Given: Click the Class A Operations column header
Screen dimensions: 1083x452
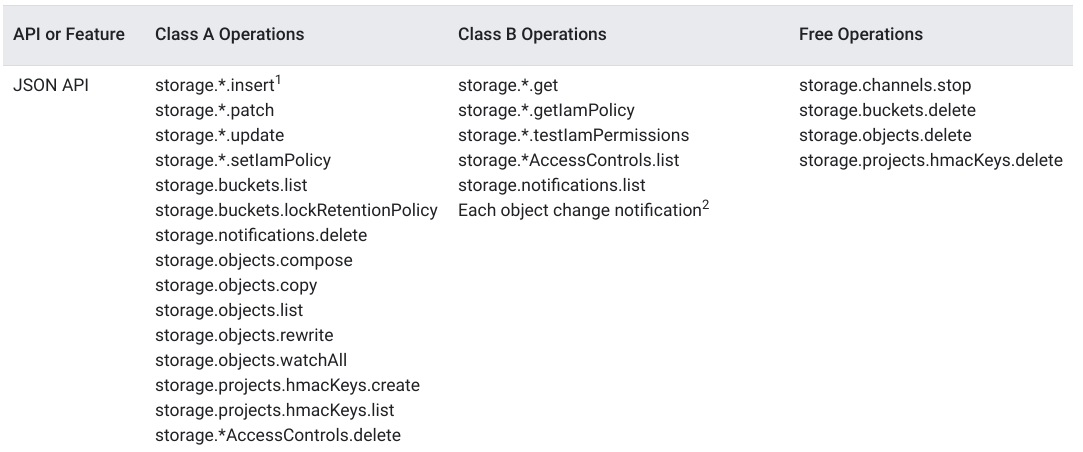Looking at the screenshot, I should 230,34.
